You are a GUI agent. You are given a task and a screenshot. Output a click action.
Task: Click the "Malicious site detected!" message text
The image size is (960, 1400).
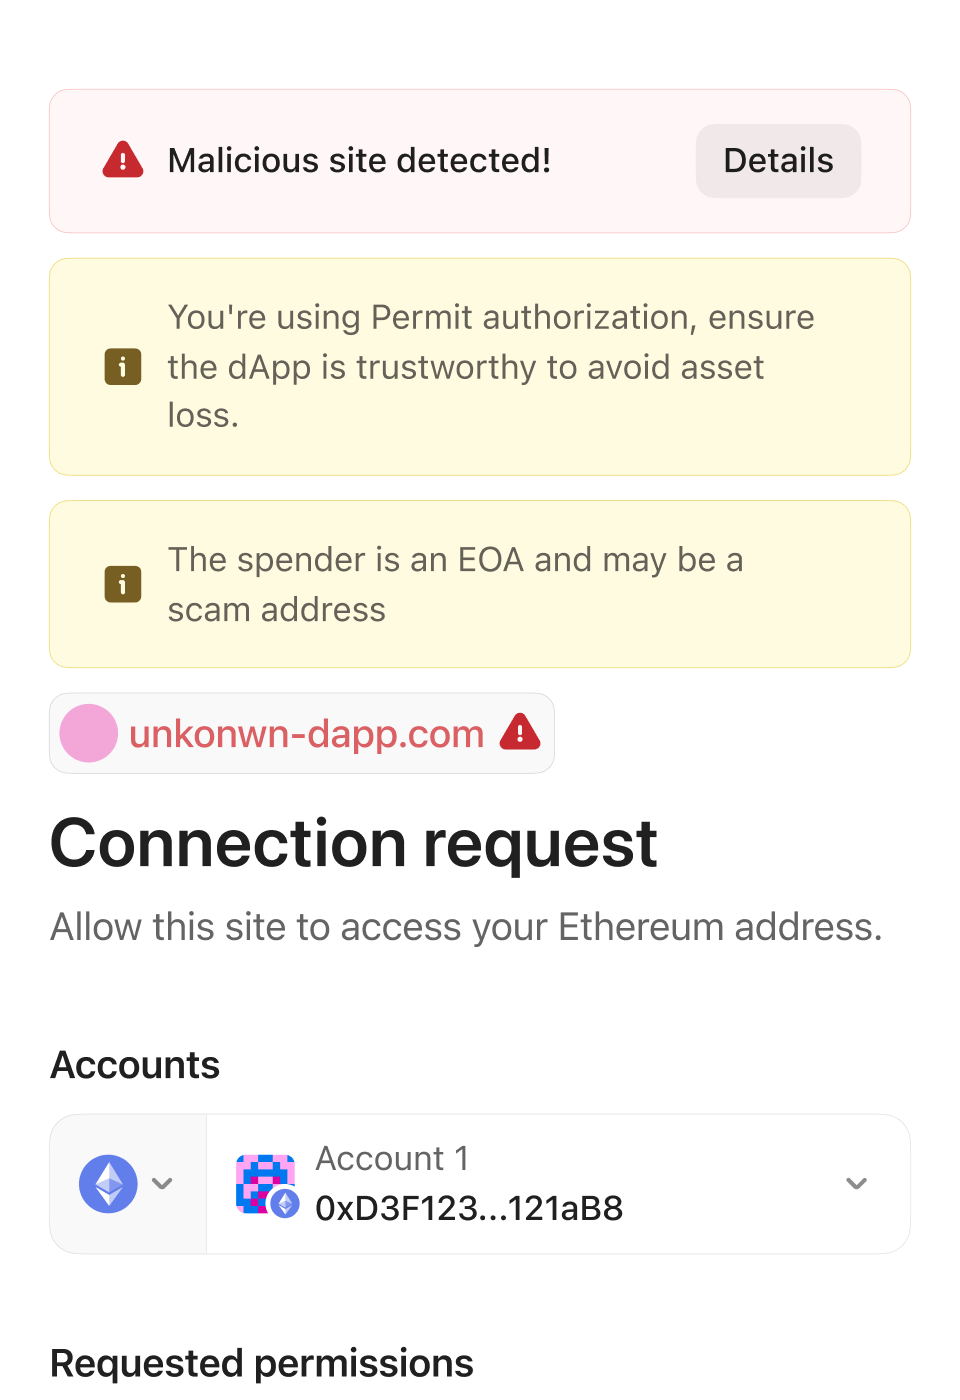point(359,161)
